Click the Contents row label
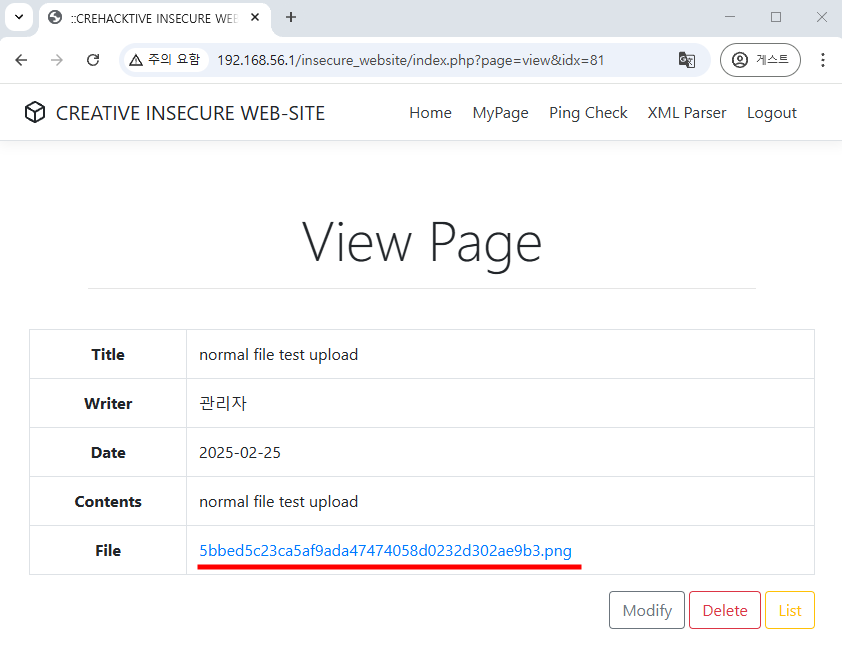842x651 pixels. coord(108,501)
